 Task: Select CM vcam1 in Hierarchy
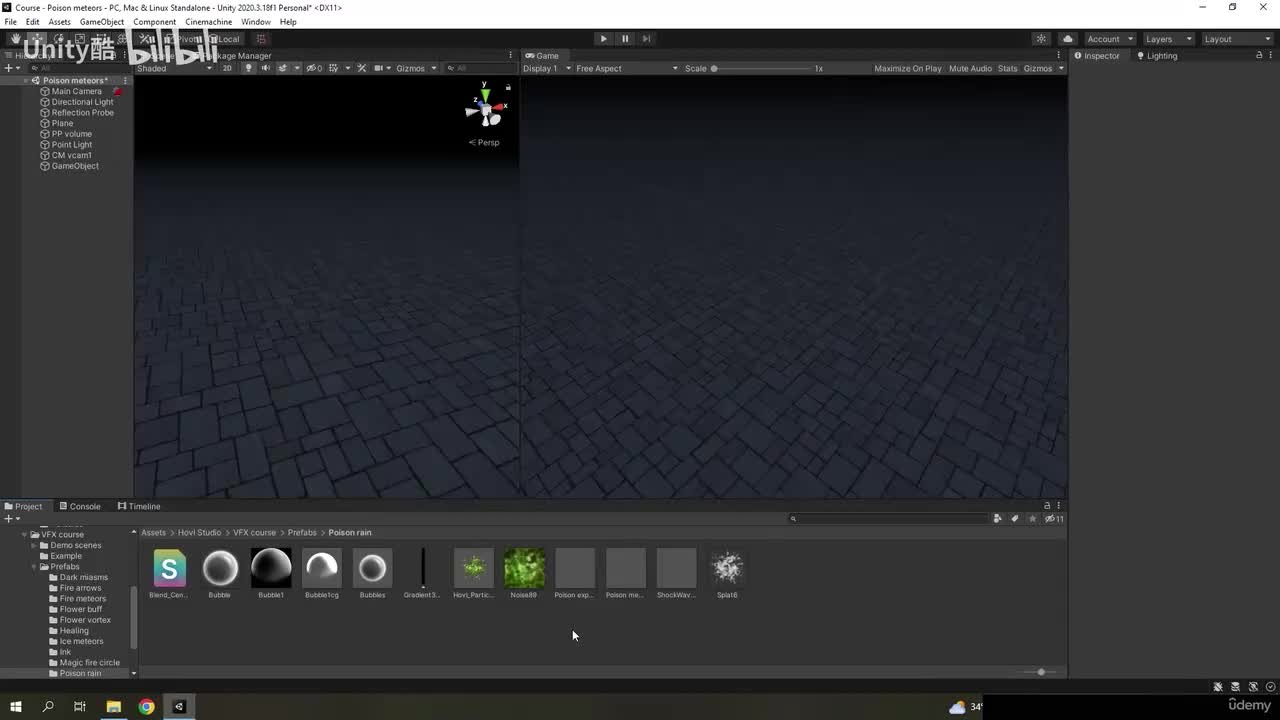(x=71, y=155)
